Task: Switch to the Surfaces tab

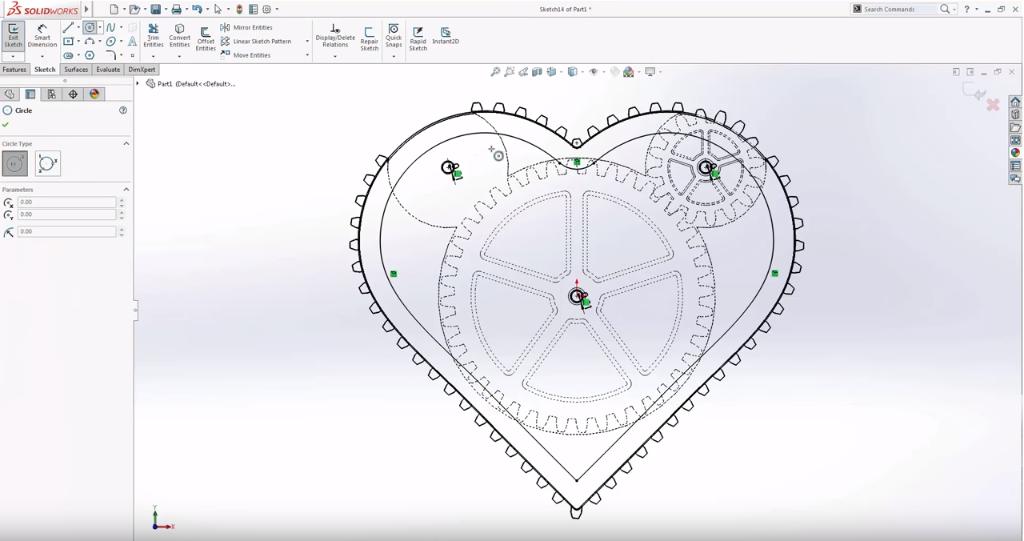Action: (76, 69)
